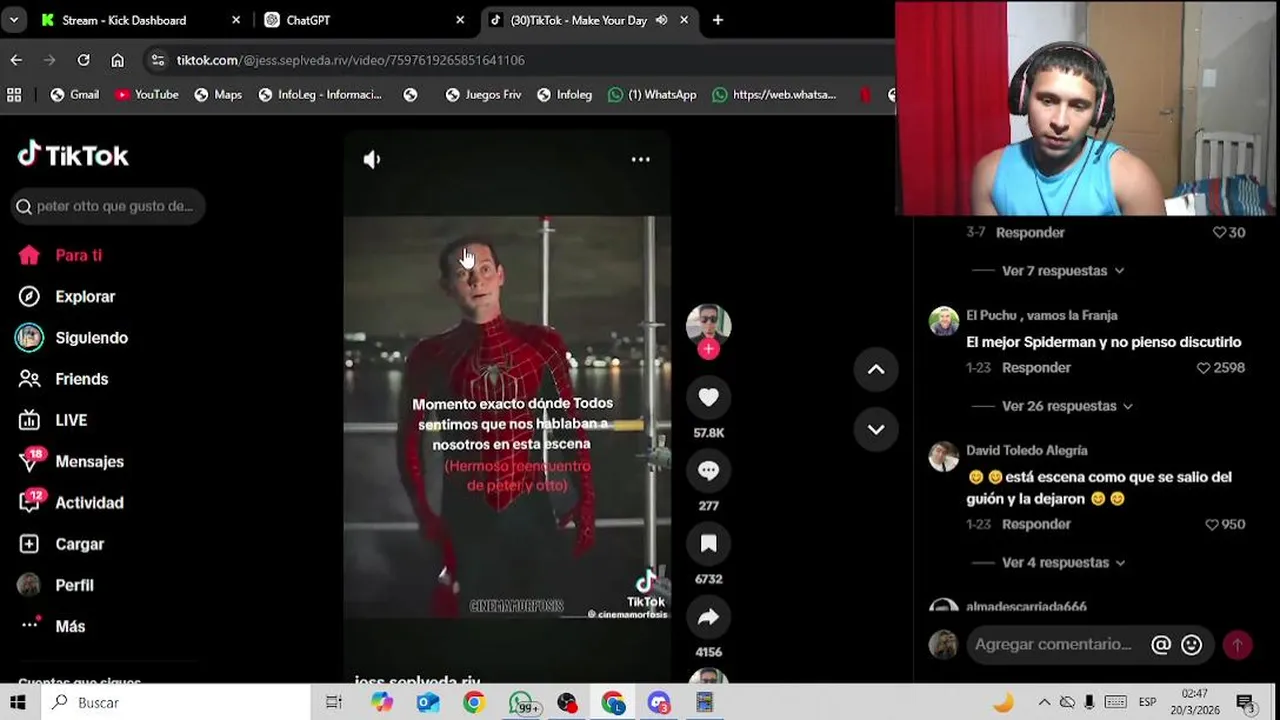
Task: Open El Puchu, vamos la Franja profile name
Action: (x=1041, y=315)
